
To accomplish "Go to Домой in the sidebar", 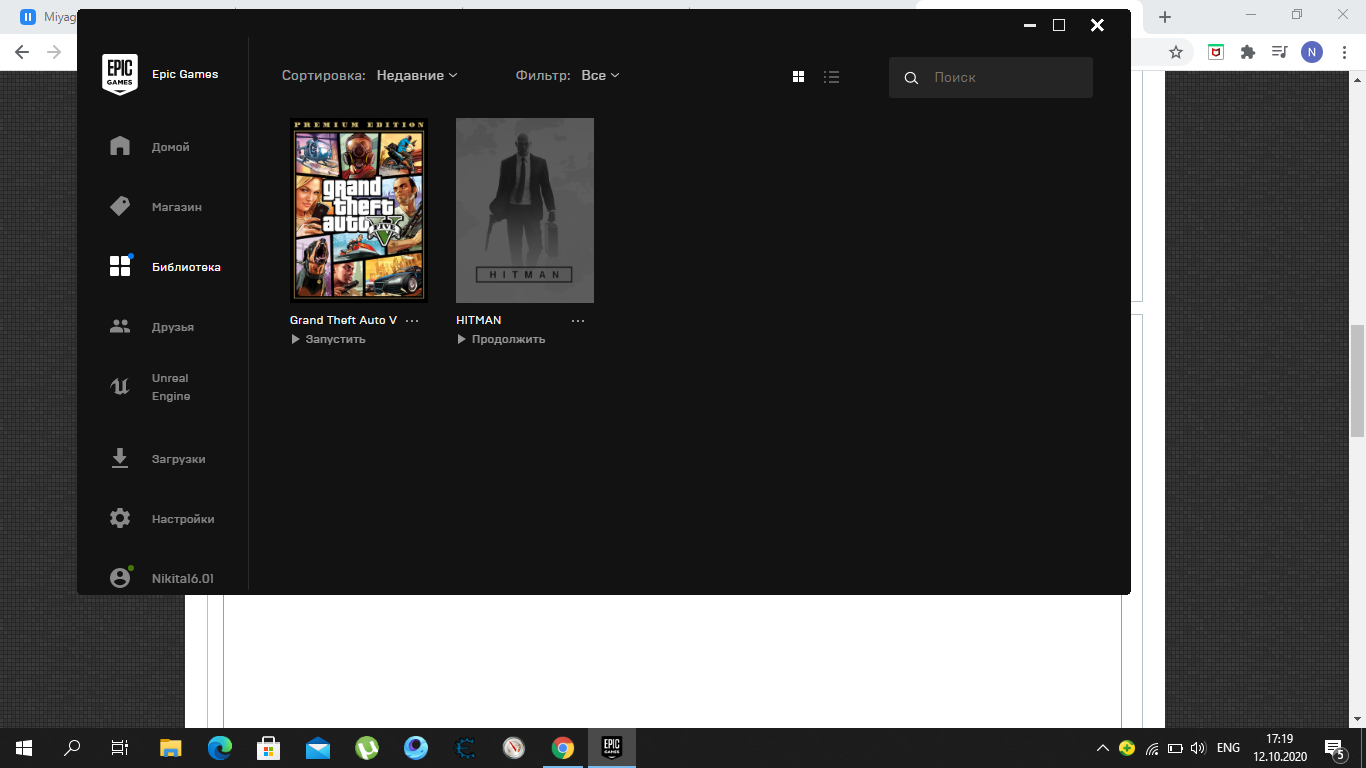I will click(x=170, y=147).
